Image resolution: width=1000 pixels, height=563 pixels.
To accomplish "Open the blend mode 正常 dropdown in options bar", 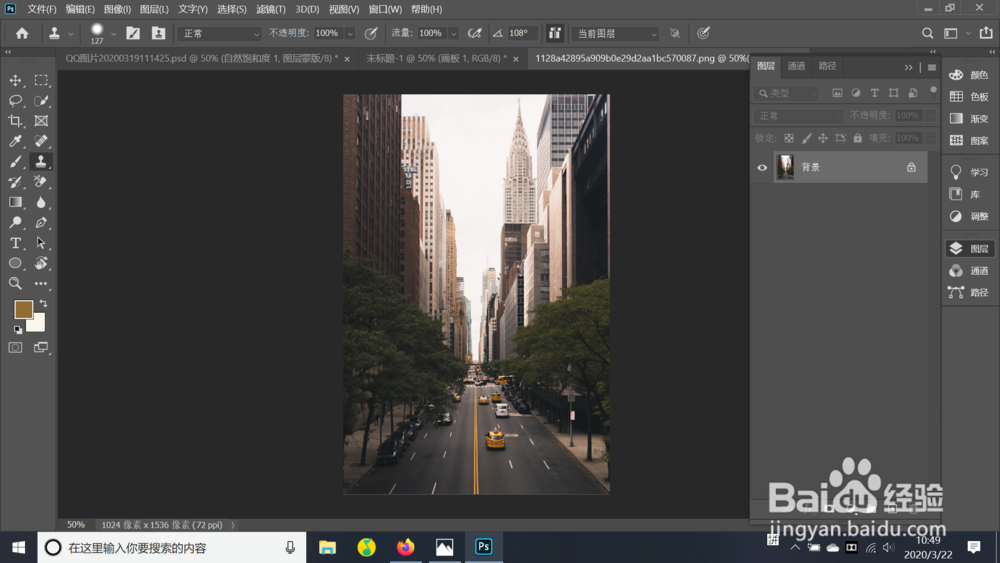I will [219, 34].
